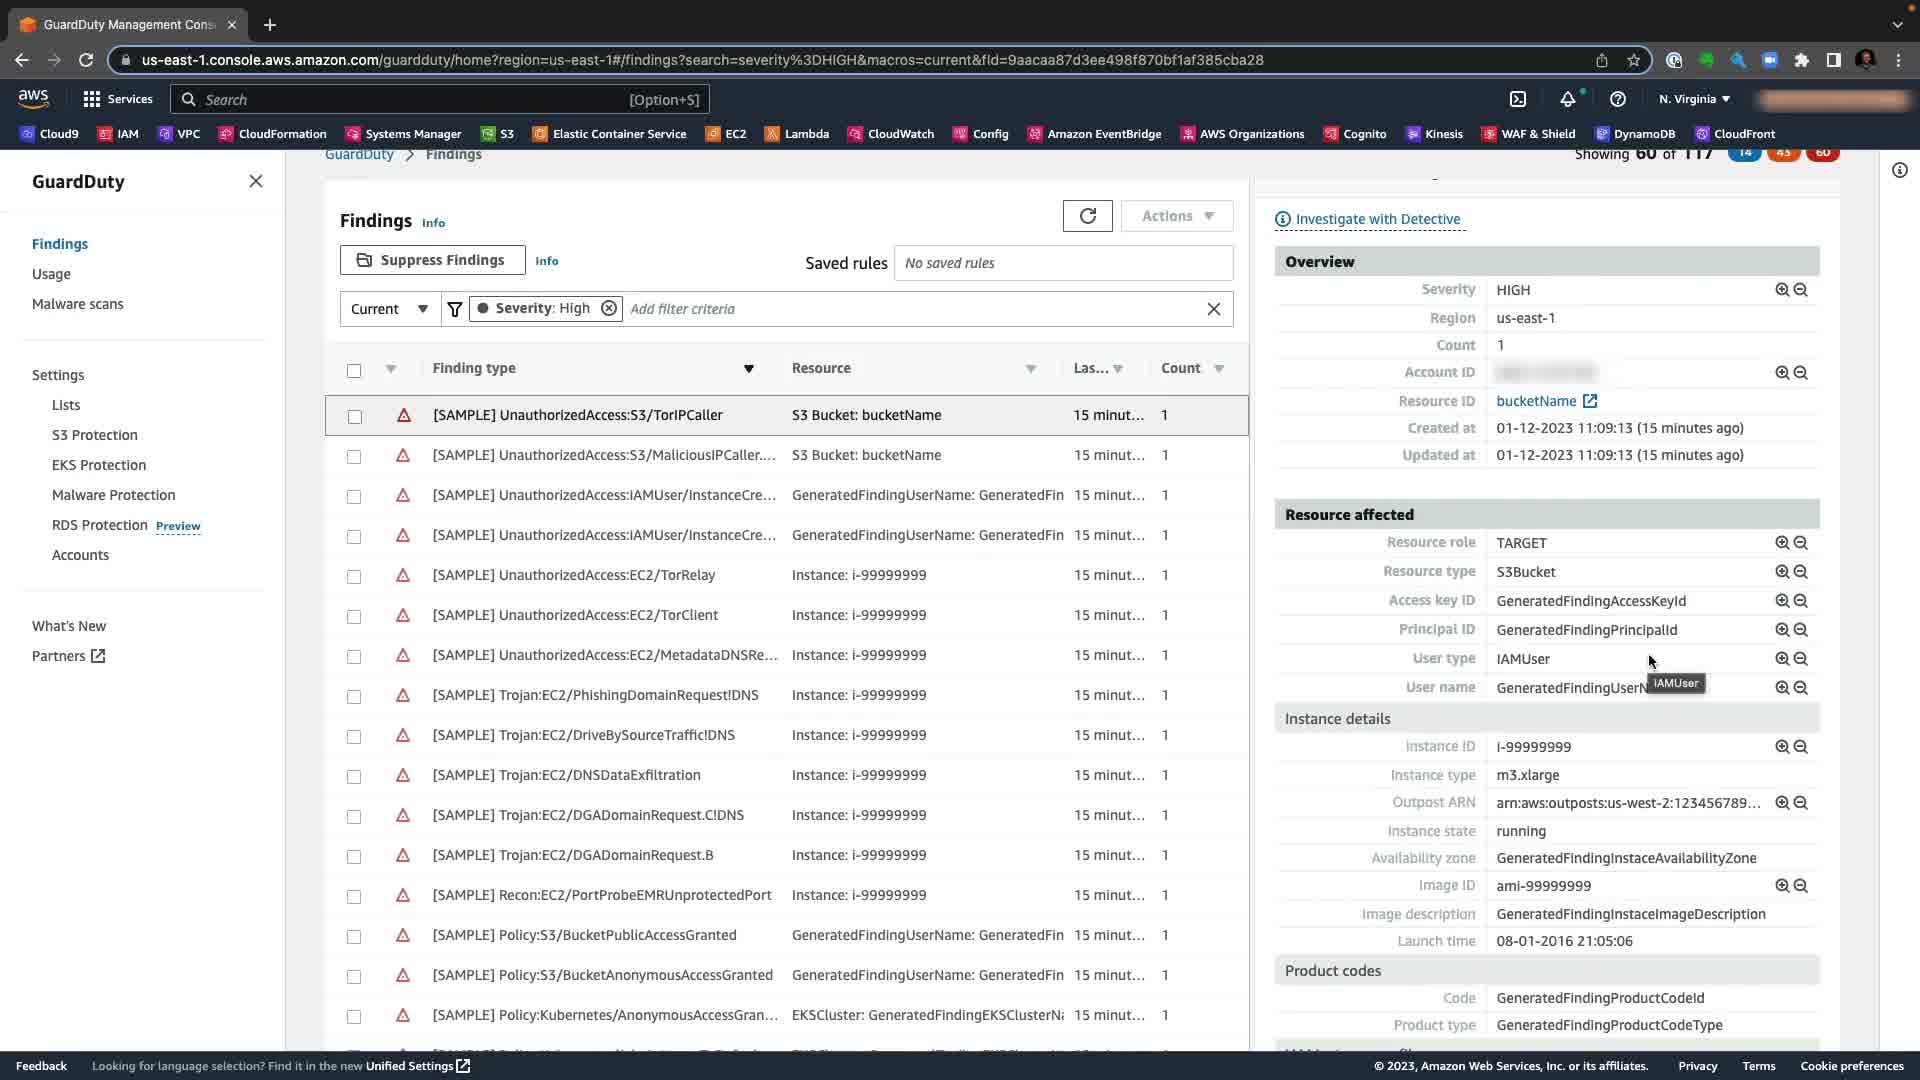
Task: Open S3 Protection settings page
Action: 95,435
